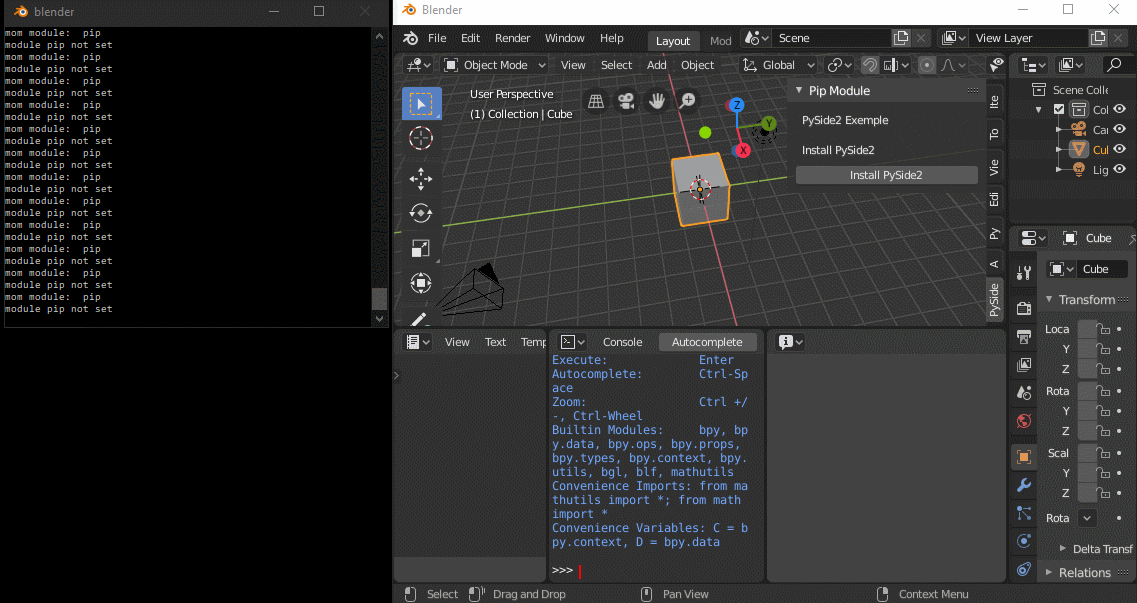The width and height of the screenshot is (1137, 603).
Task: Open the Physics properties tab
Action: coord(1024,541)
